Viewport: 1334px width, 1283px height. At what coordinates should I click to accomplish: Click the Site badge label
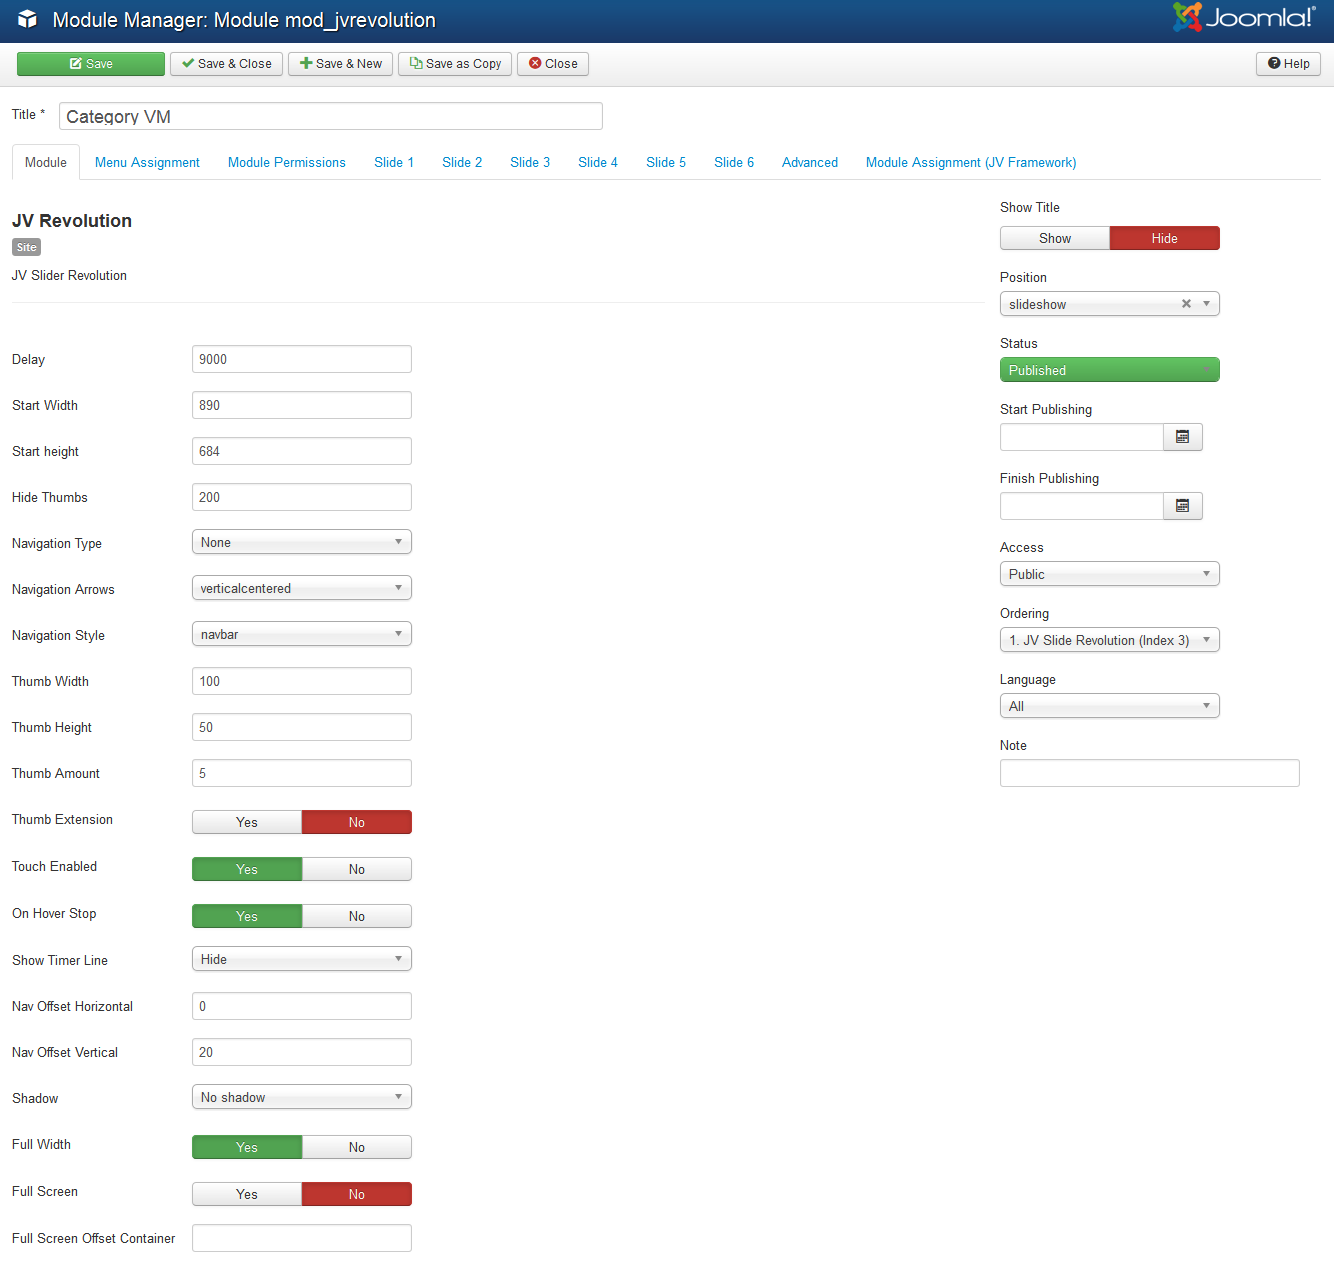click(x=26, y=247)
